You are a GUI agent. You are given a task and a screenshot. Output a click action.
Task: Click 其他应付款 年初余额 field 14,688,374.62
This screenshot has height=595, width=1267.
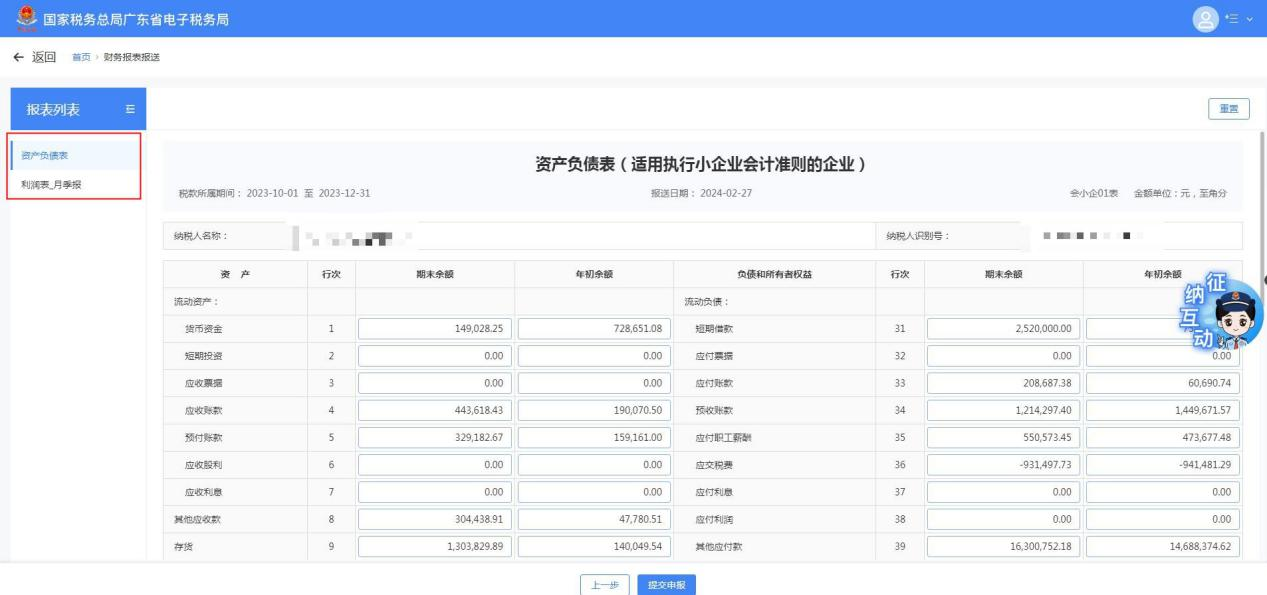(x=1163, y=547)
